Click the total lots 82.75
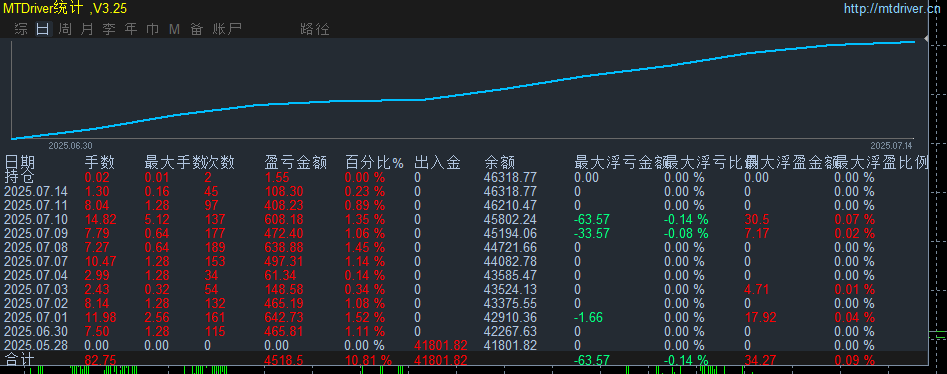947x374 pixels. [x=100, y=360]
